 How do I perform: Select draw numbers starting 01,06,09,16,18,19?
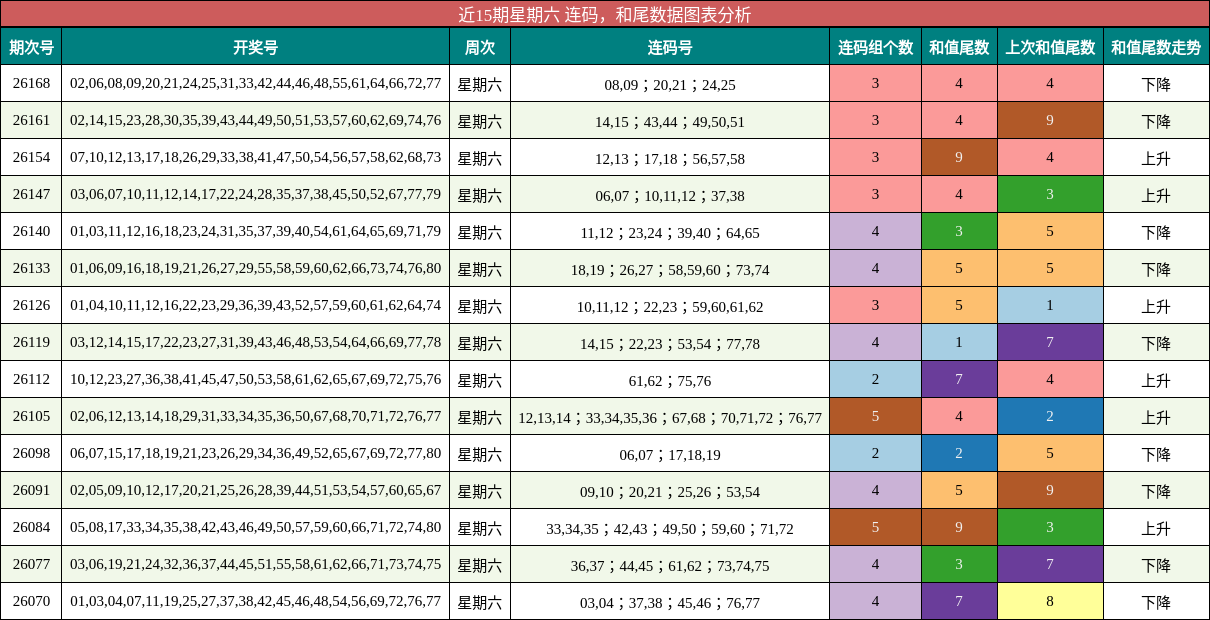[x=255, y=268]
